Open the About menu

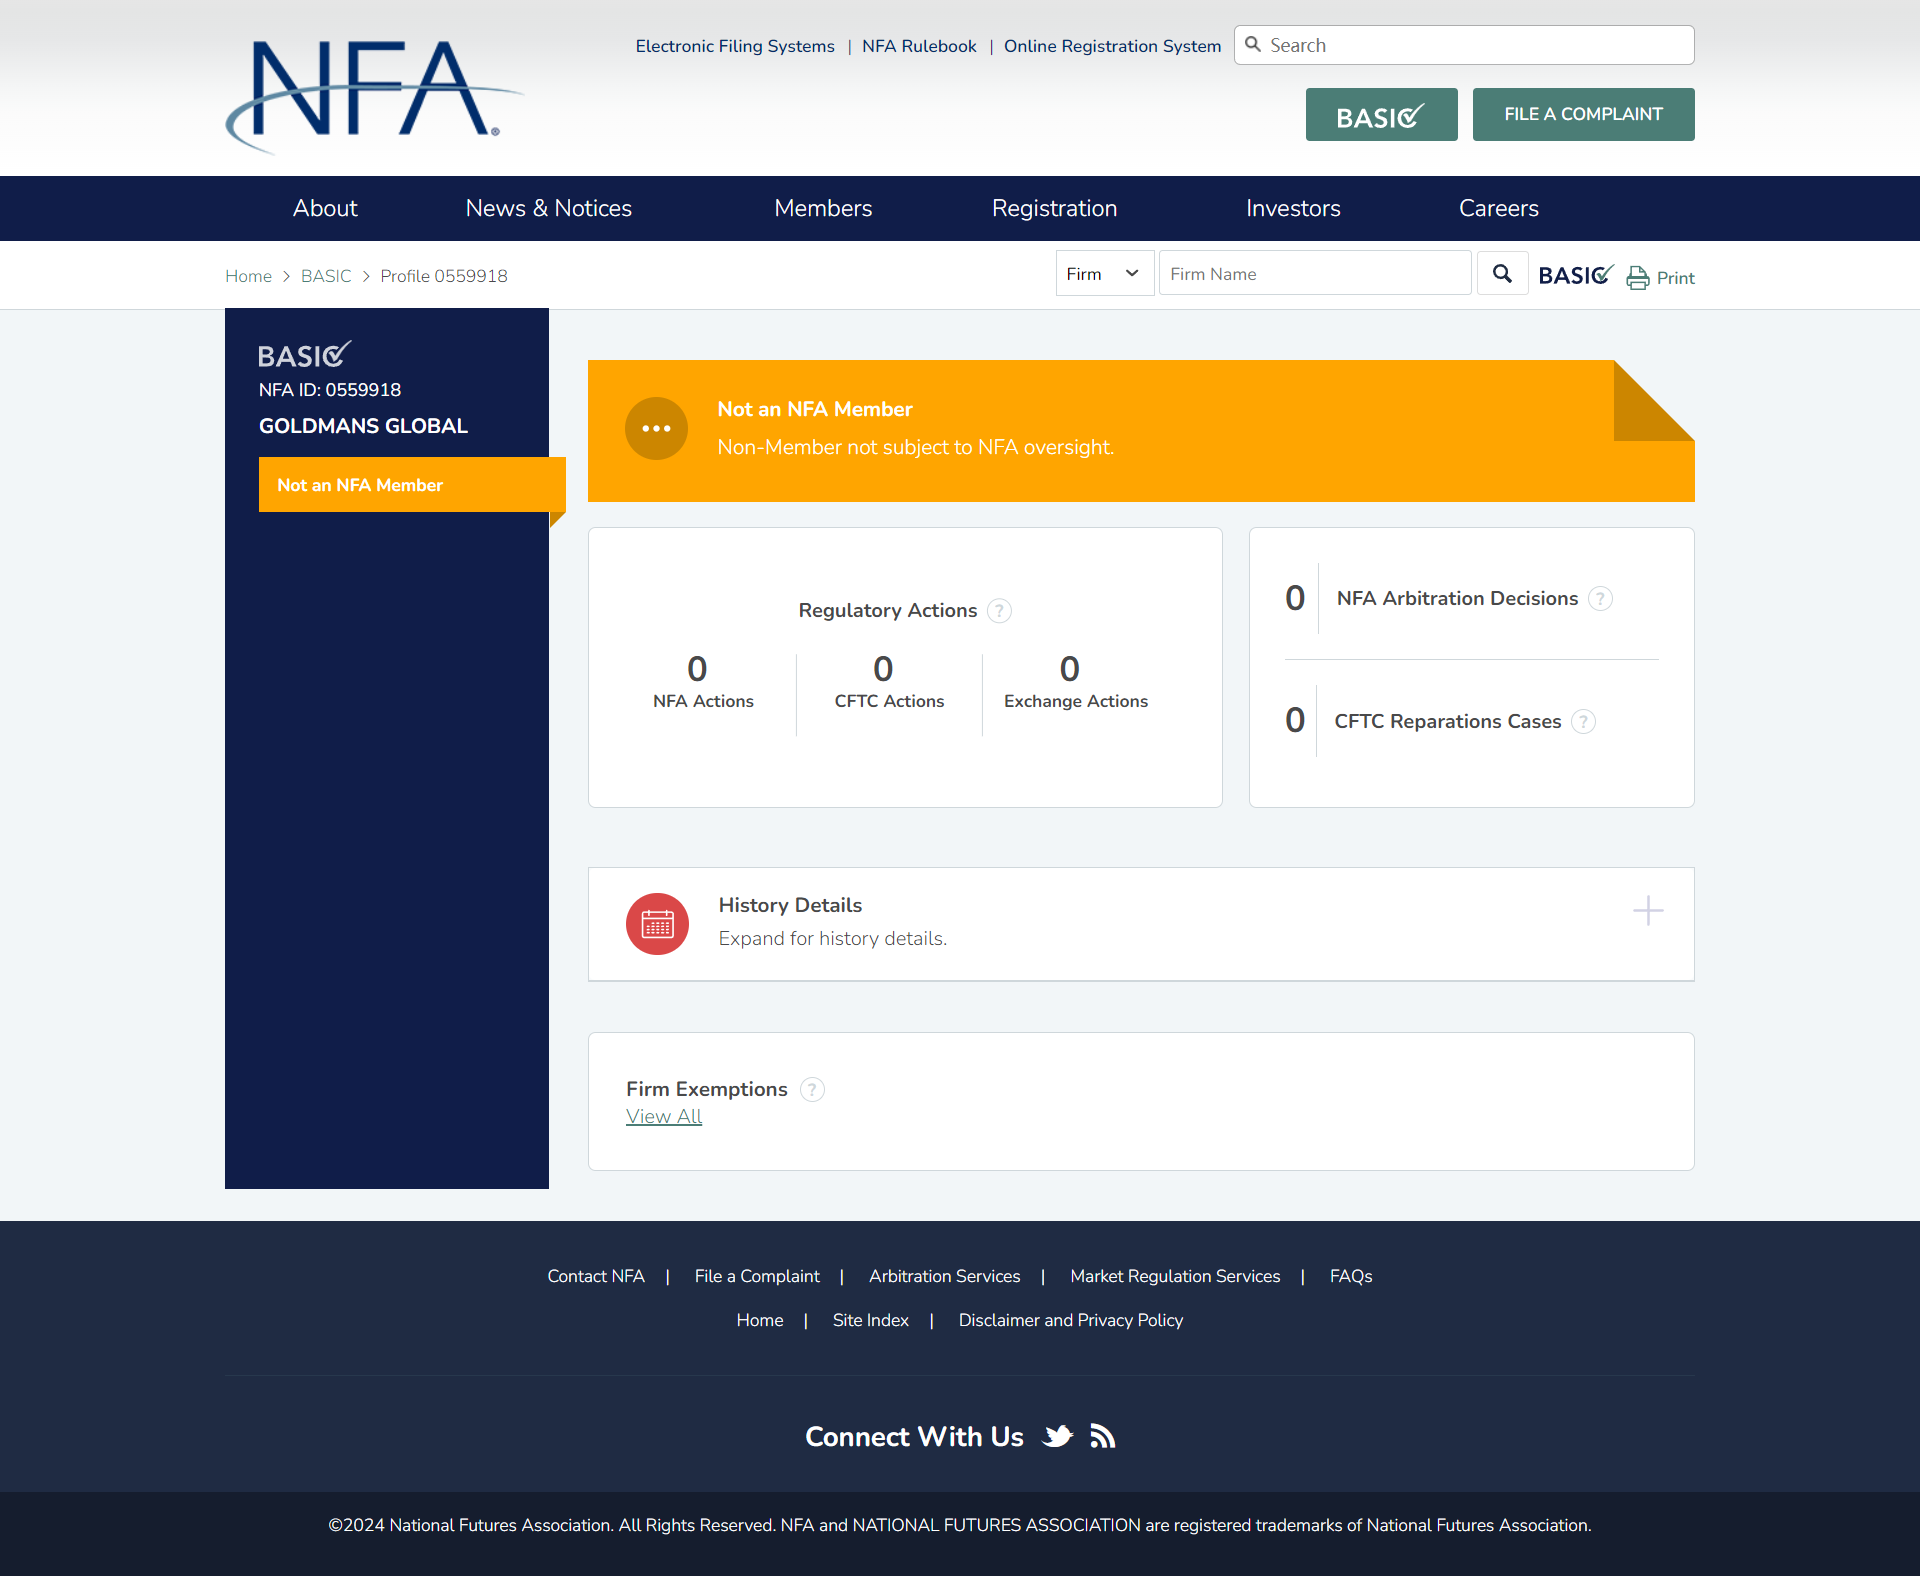pyautogui.click(x=325, y=208)
